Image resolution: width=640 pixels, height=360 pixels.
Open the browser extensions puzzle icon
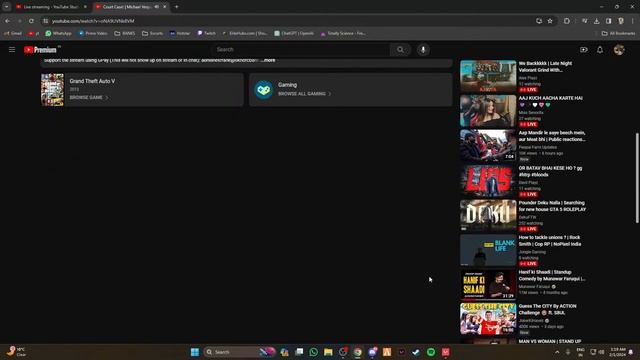(567, 21)
